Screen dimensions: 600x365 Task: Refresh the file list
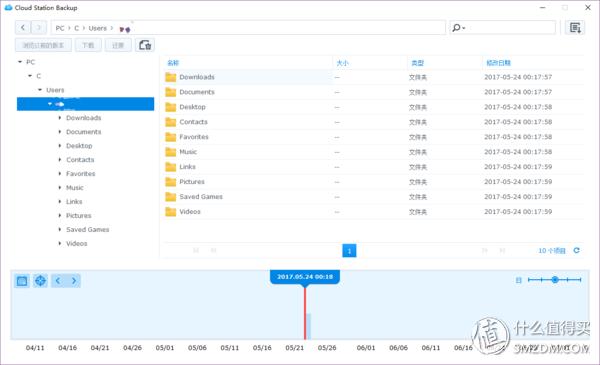click(576, 251)
